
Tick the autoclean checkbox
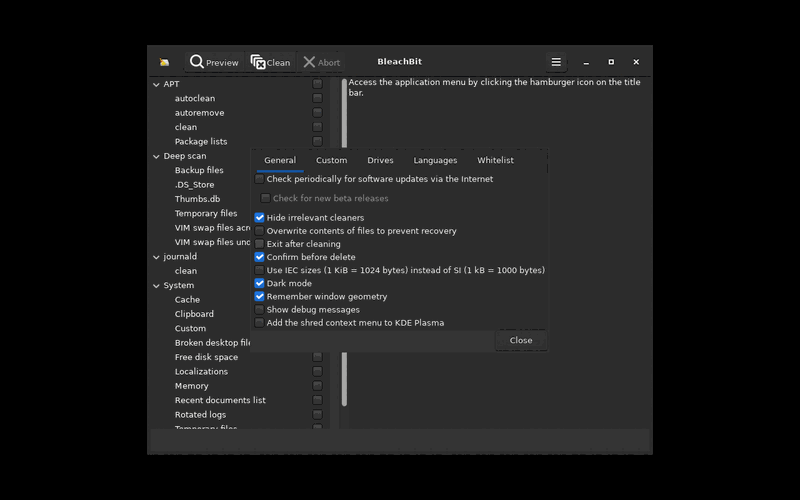click(317, 98)
